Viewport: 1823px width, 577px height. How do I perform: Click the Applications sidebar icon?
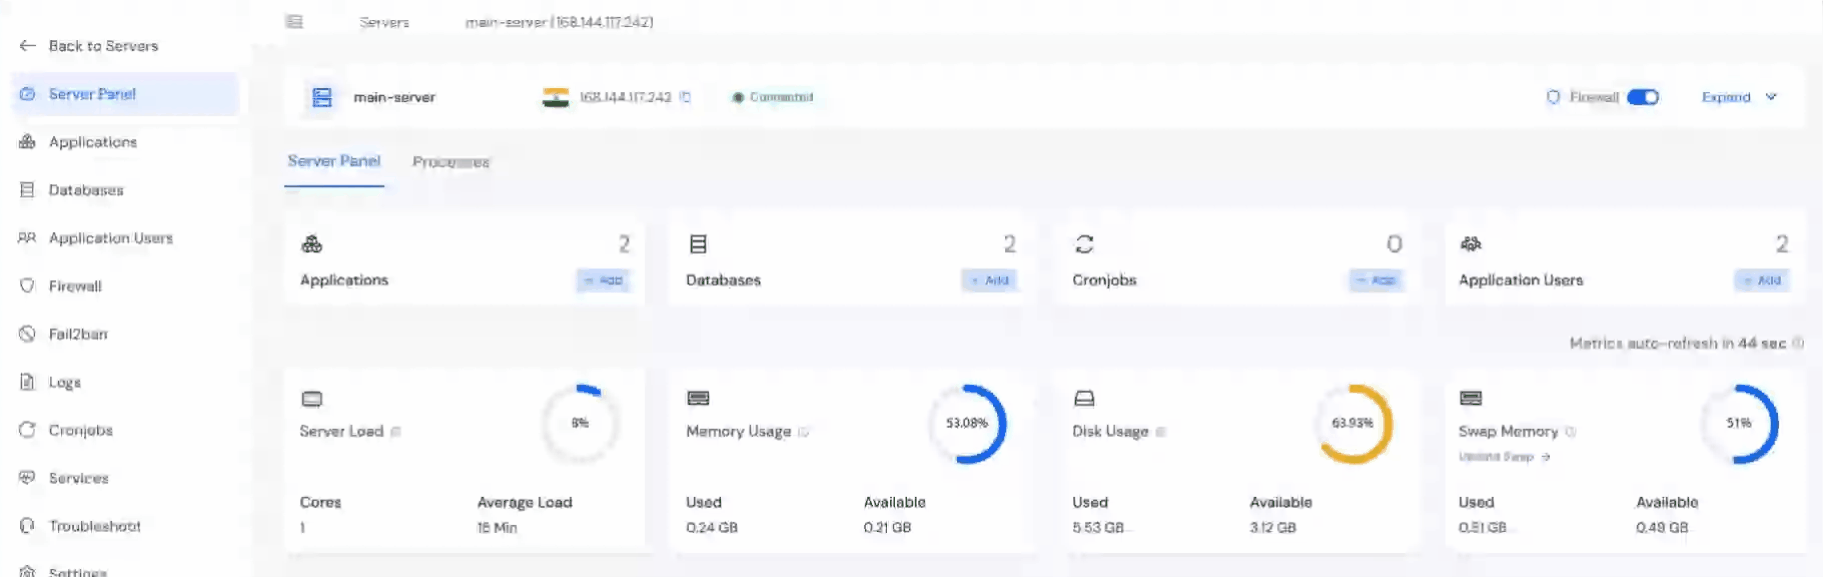(28, 142)
